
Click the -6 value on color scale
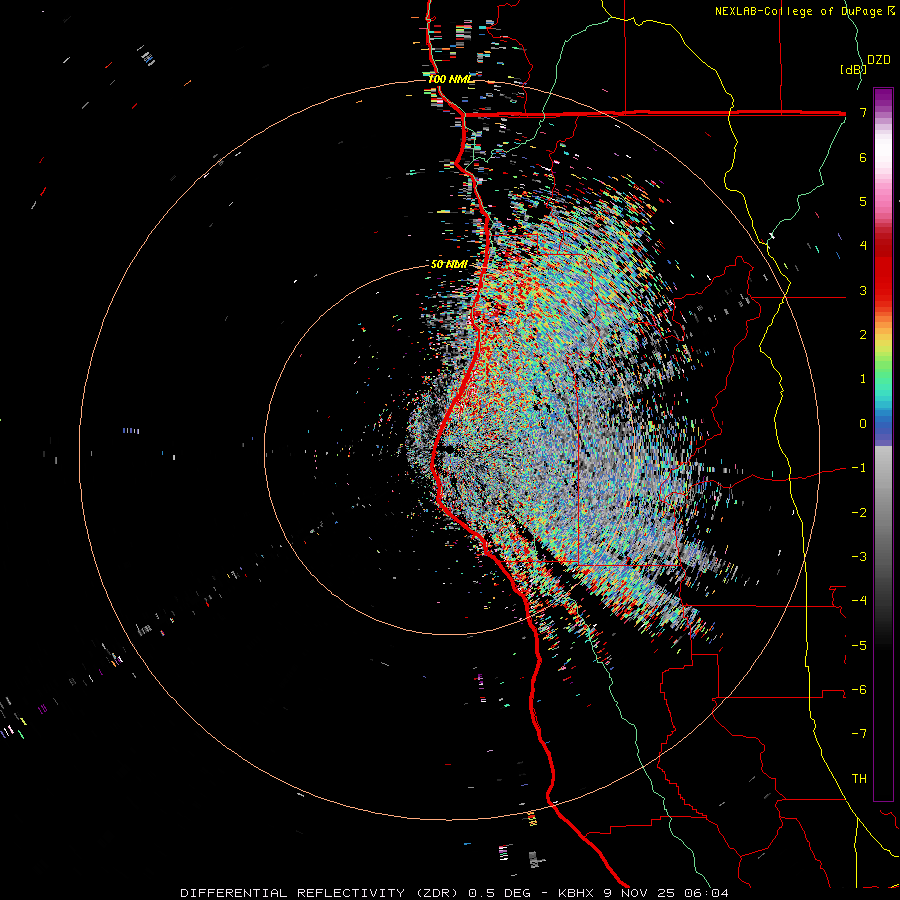tap(859, 690)
